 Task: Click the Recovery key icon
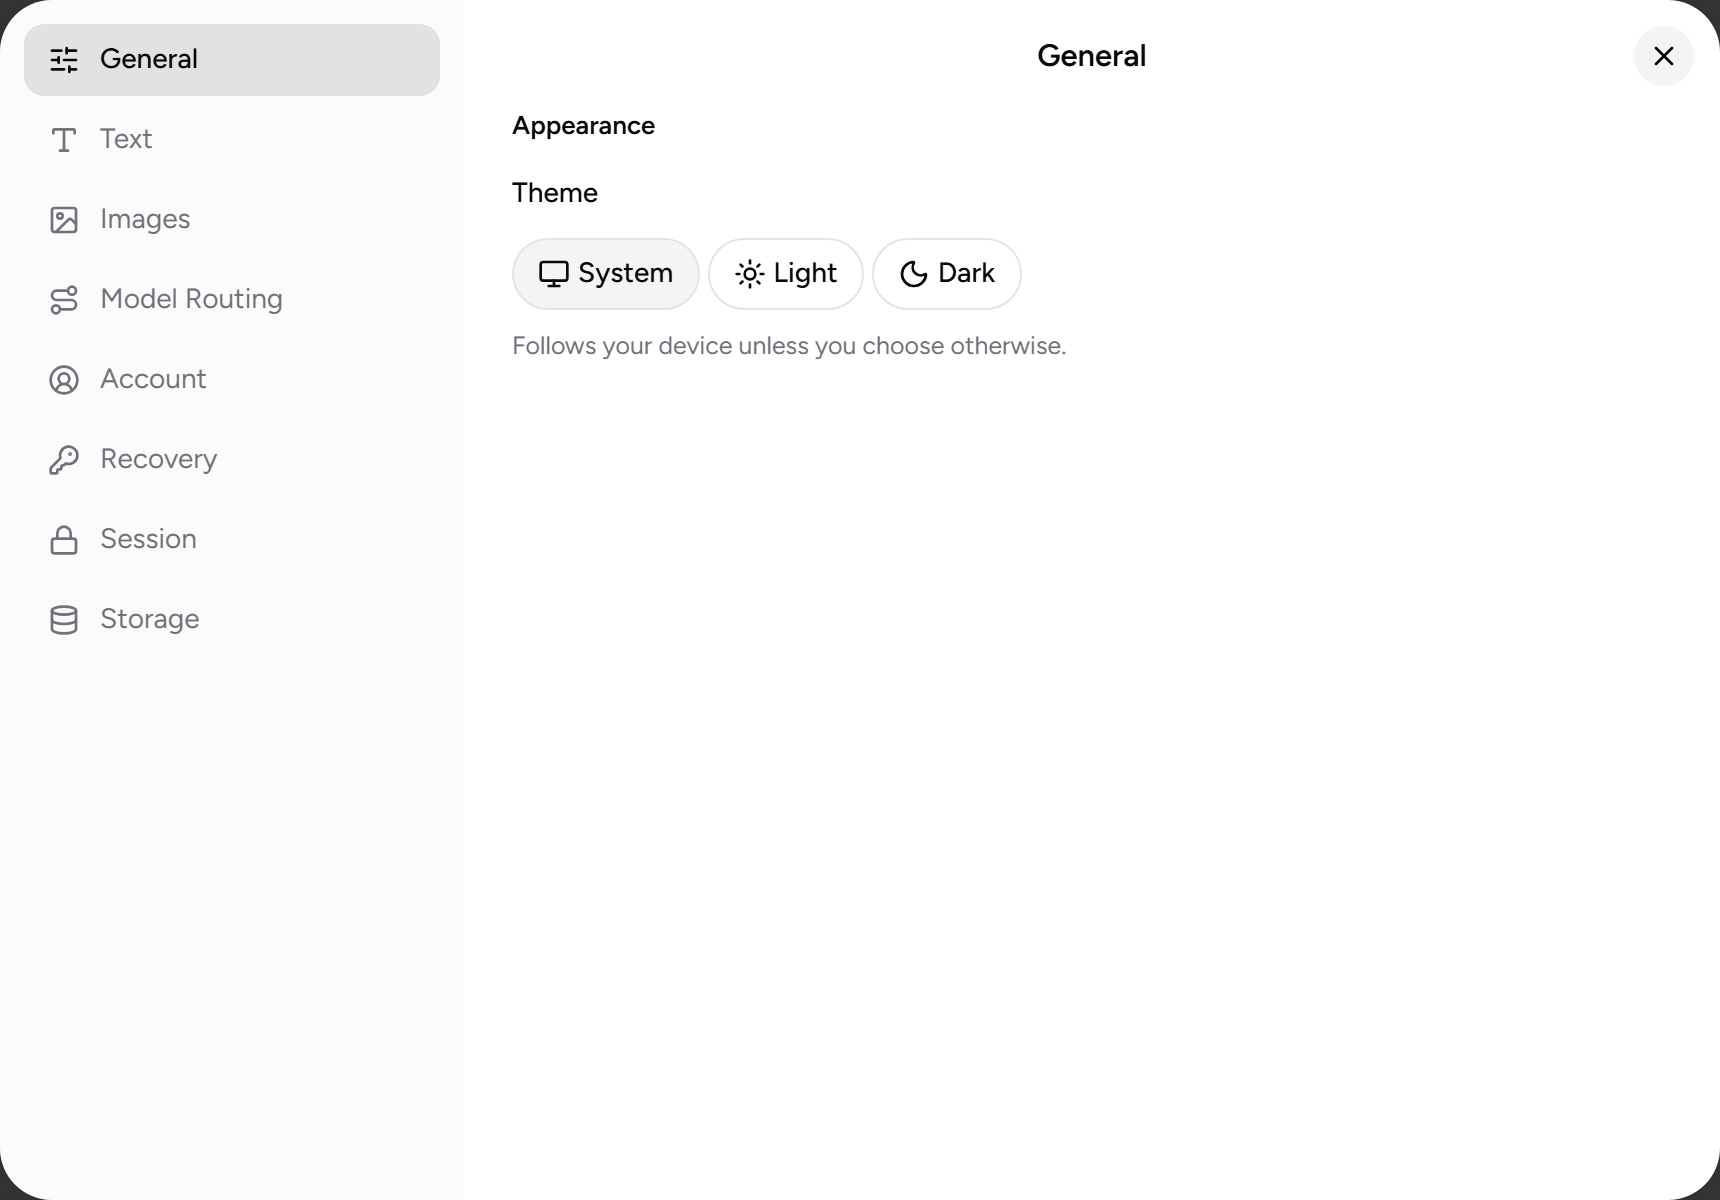64,460
